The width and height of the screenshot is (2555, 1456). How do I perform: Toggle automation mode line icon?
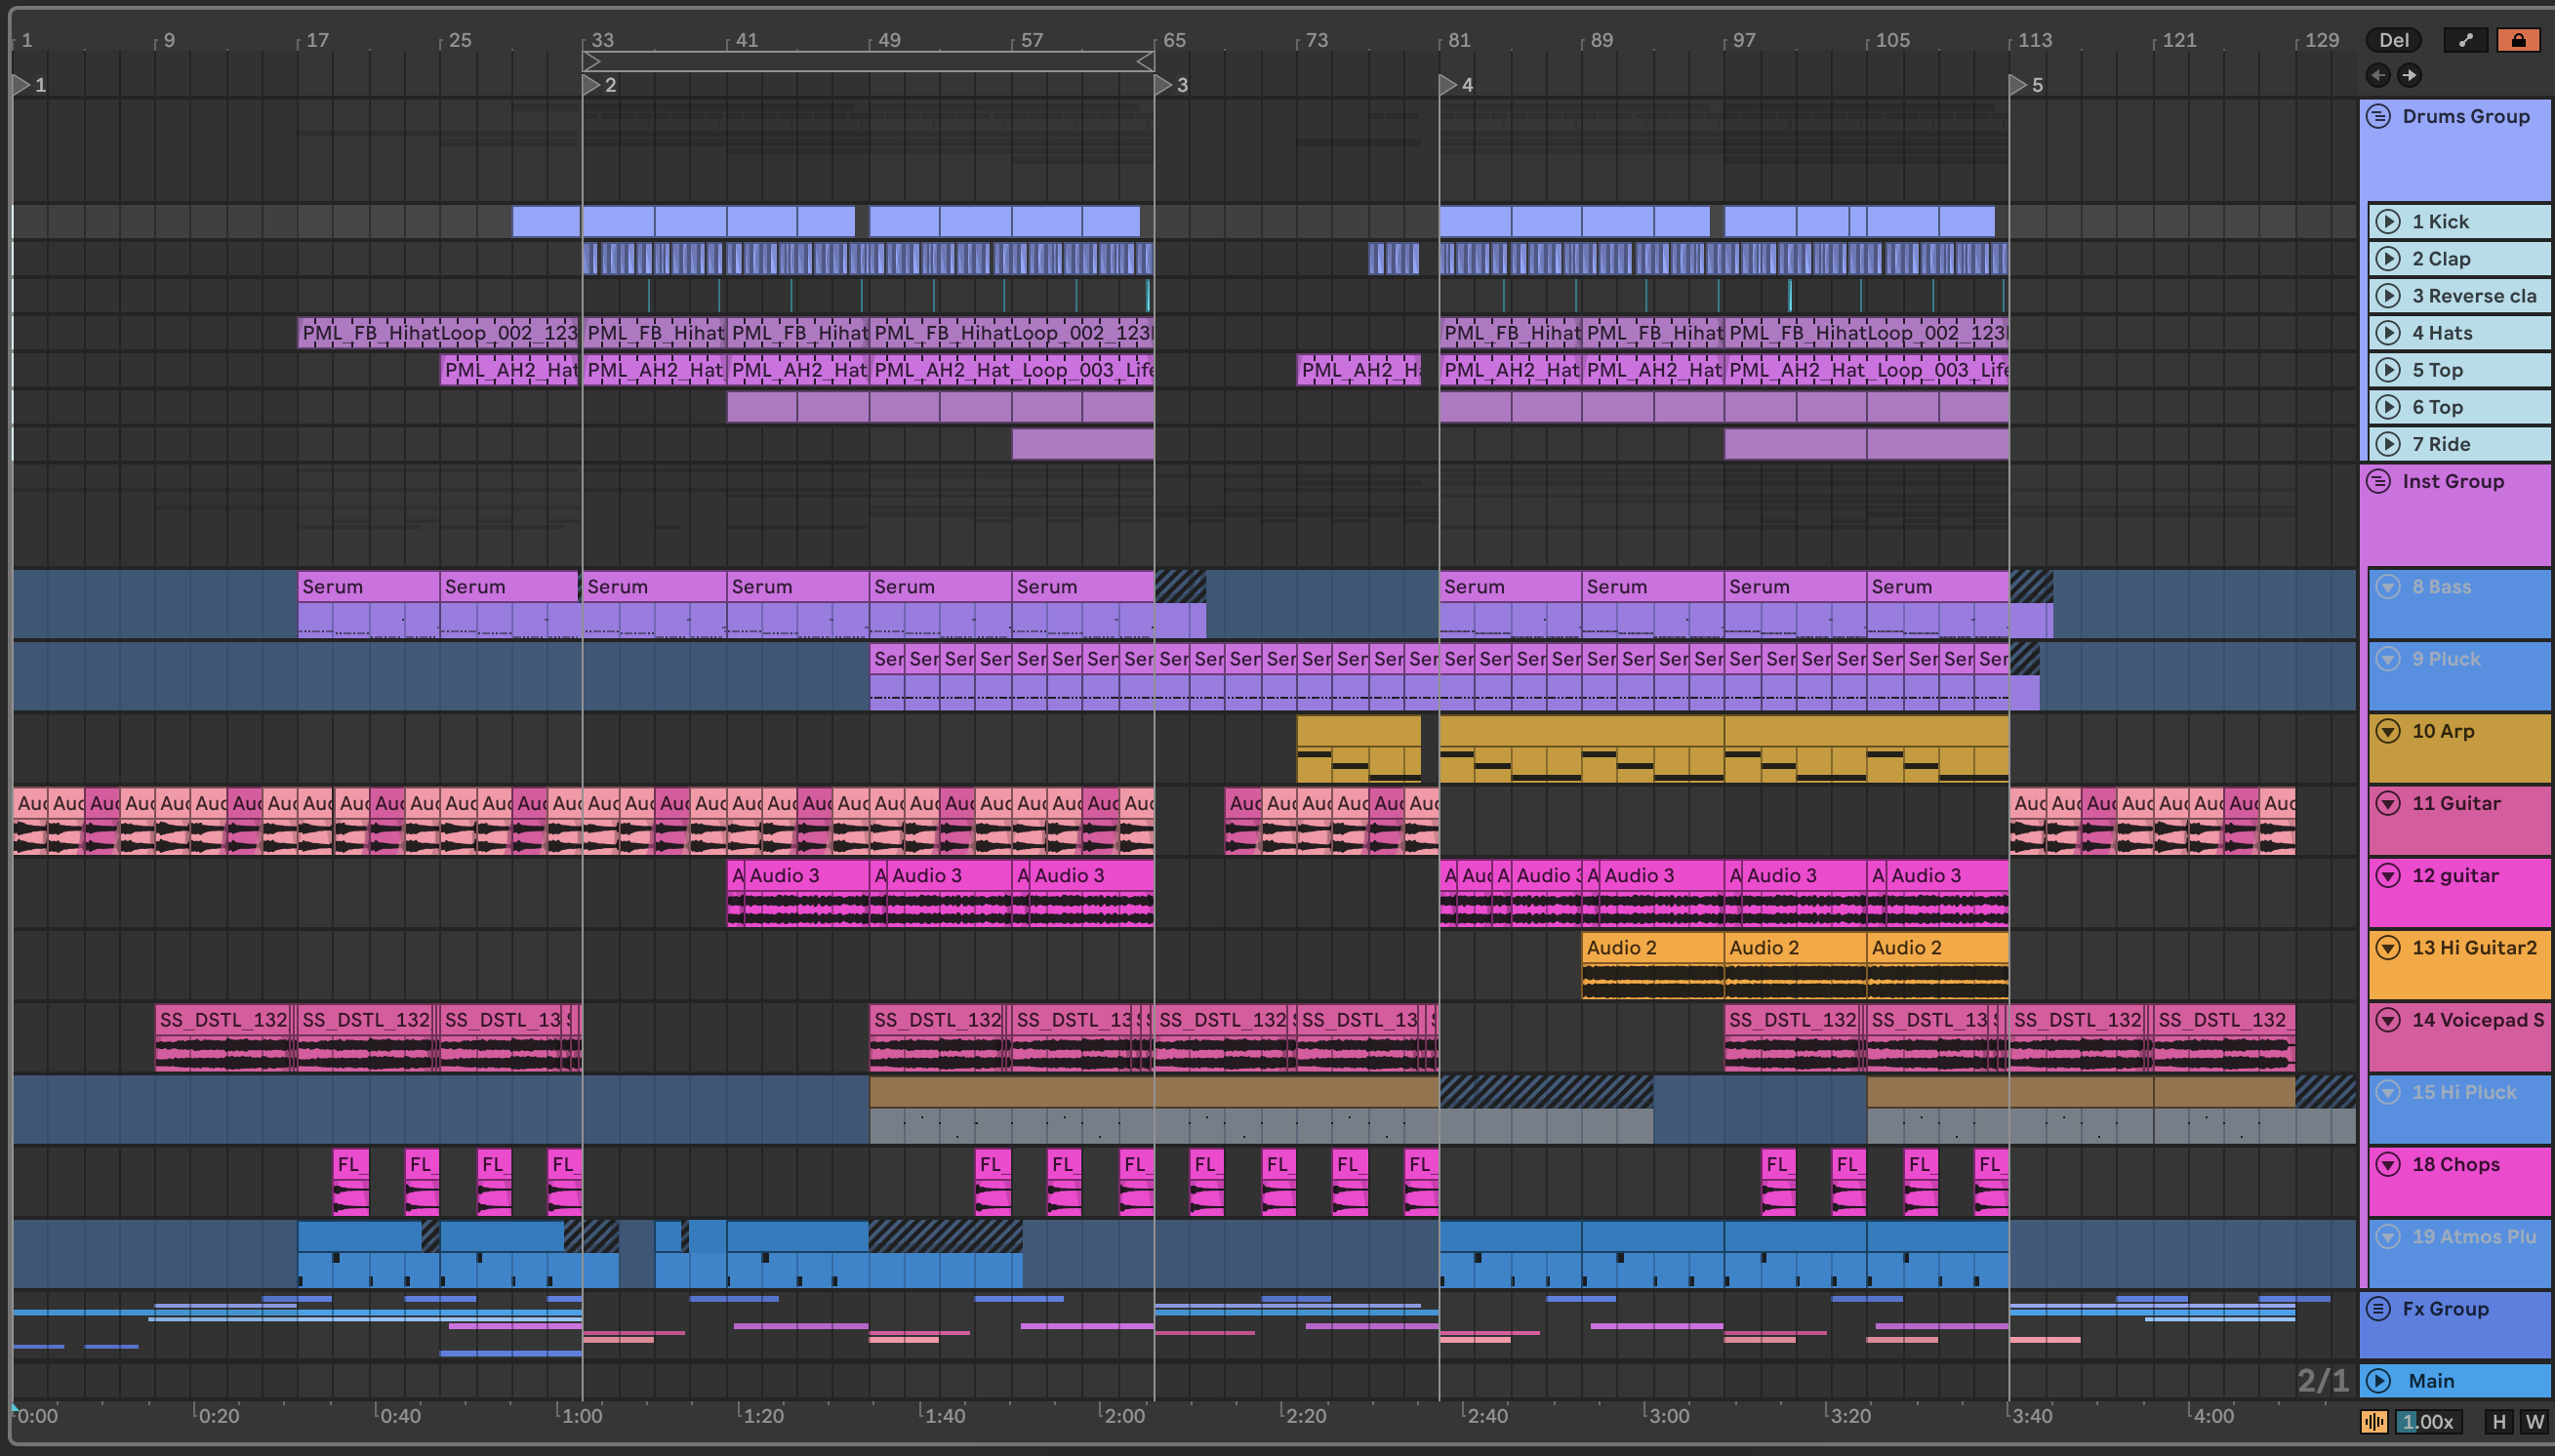pyautogui.click(x=2465, y=40)
